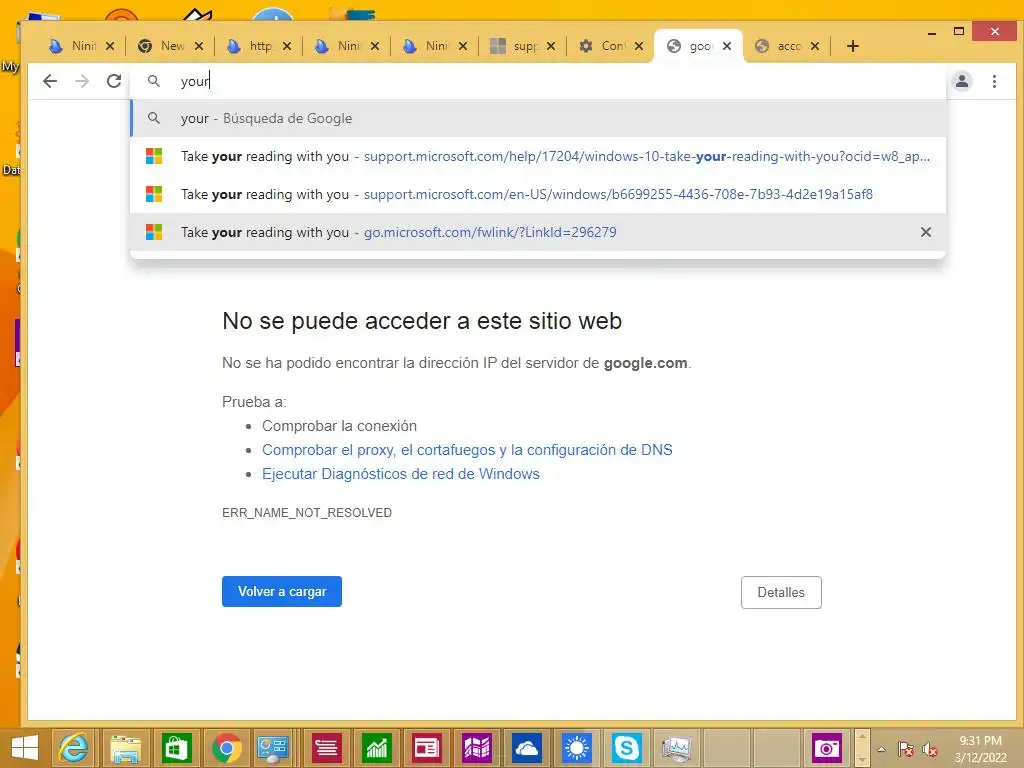Viewport: 1024px width, 768px height.
Task: Click the 'Detalles' button
Action: point(781,592)
